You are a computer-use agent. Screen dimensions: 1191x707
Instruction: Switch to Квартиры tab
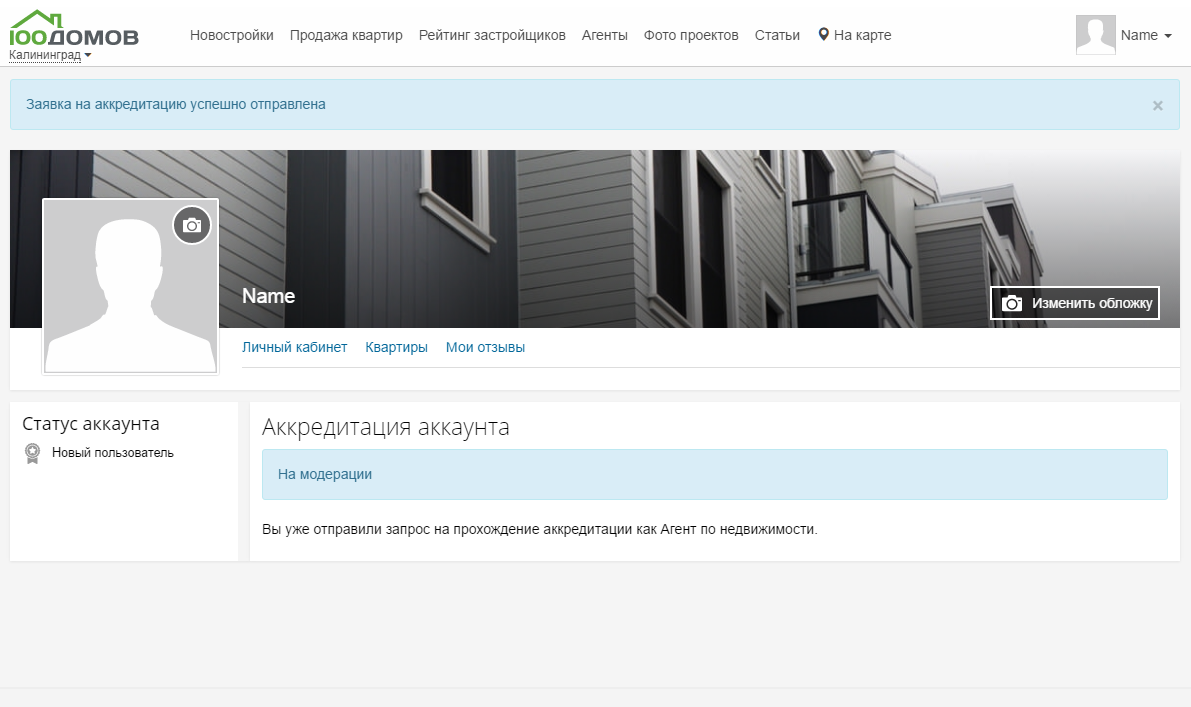[396, 347]
